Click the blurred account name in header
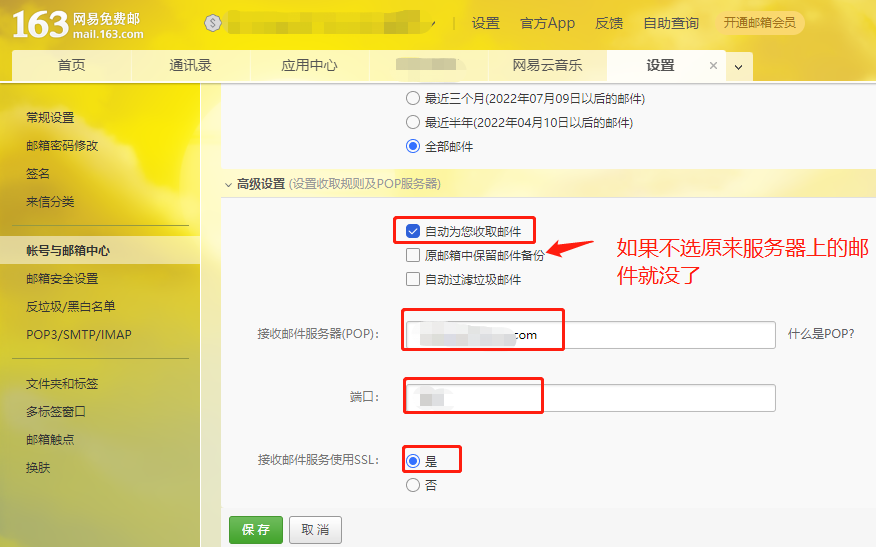Image resolution: width=876 pixels, height=547 pixels. pos(330,23)
